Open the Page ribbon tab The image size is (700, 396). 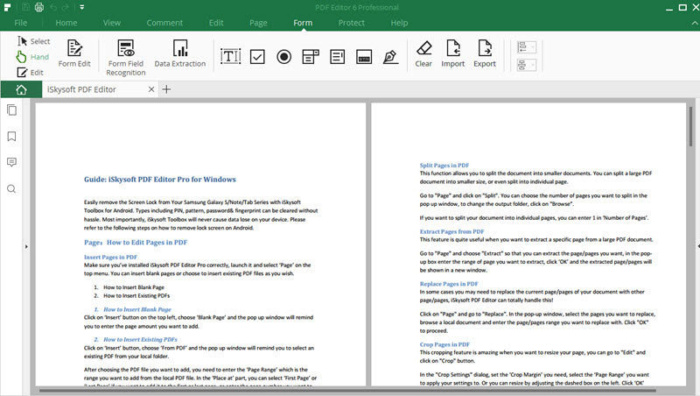point(258,23)
